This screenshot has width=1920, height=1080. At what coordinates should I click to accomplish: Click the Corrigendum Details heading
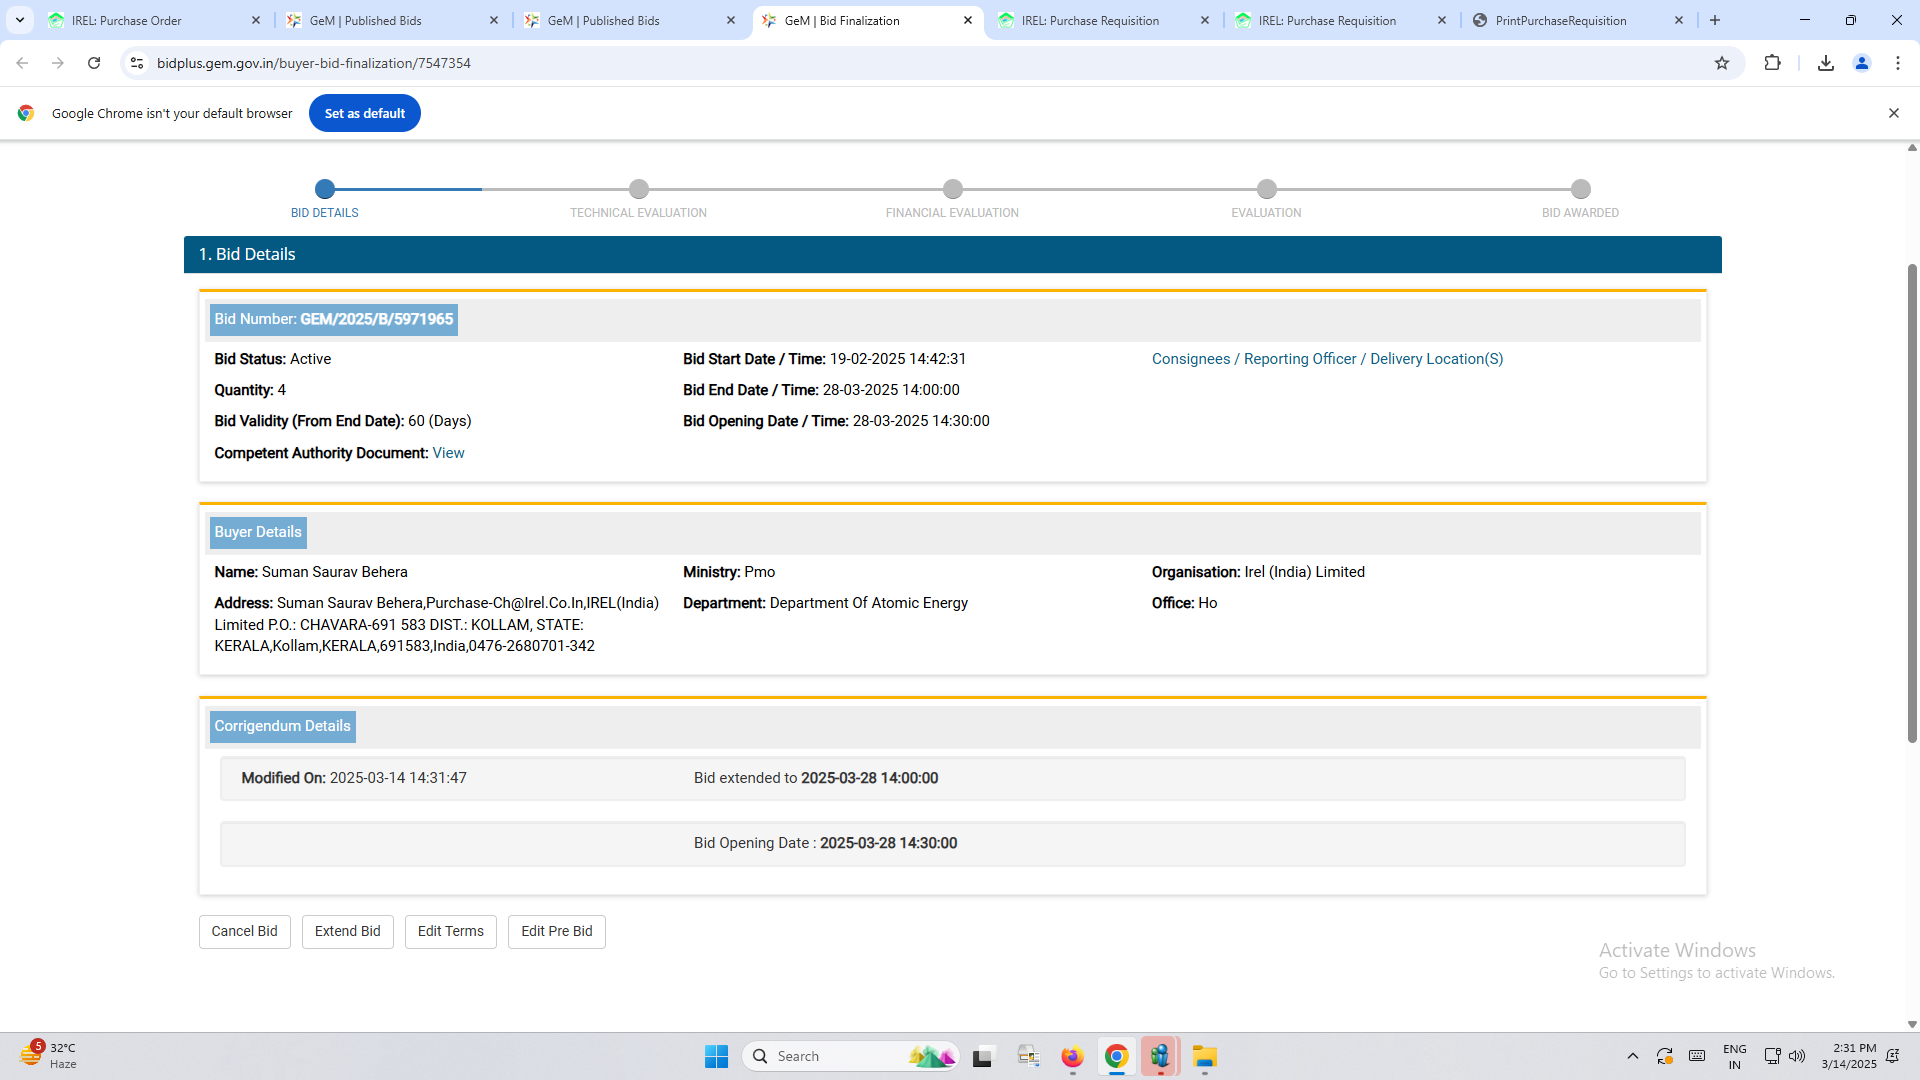283,726
